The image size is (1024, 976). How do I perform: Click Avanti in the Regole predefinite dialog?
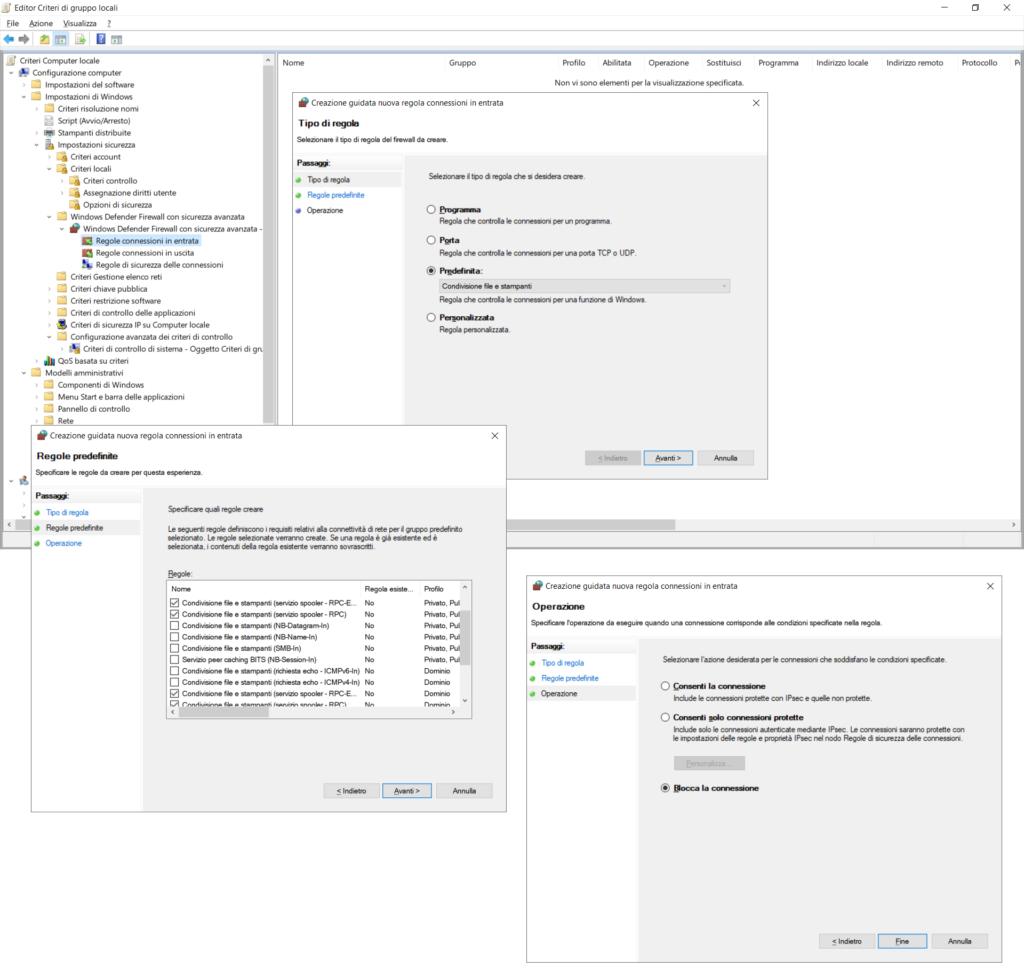[x=406, y=790]
